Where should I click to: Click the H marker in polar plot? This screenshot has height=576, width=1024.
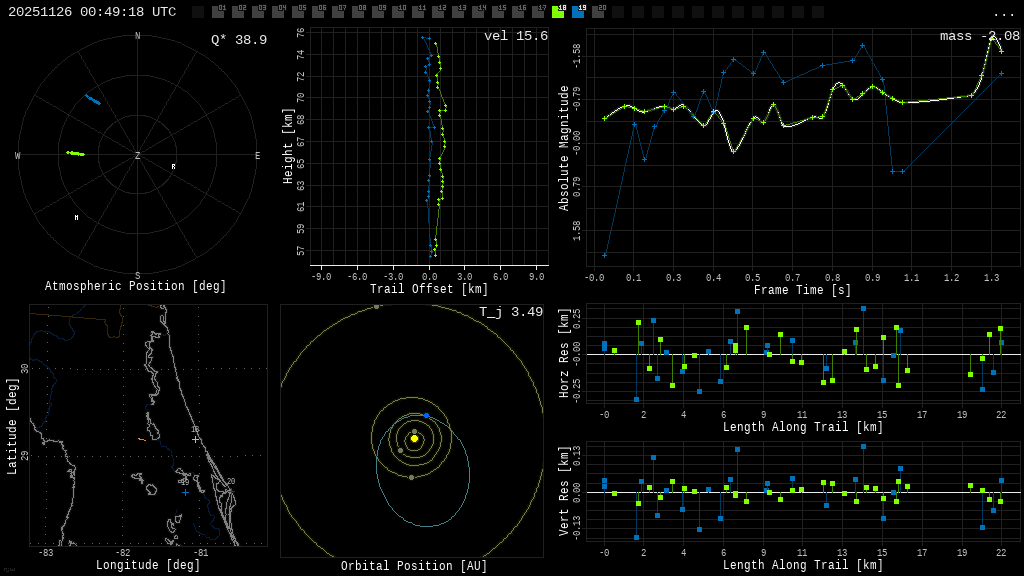pos(76,218)
